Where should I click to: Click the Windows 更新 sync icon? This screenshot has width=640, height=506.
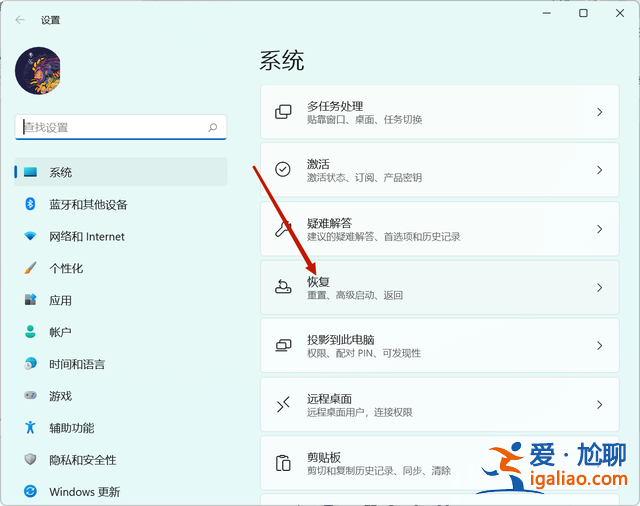click(30, 491)
